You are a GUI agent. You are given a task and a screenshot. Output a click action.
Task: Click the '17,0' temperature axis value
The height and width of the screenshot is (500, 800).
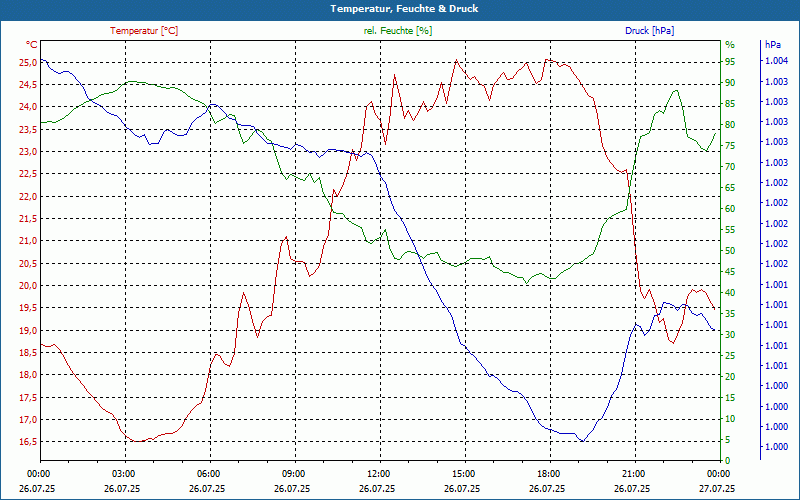point(28,419)
